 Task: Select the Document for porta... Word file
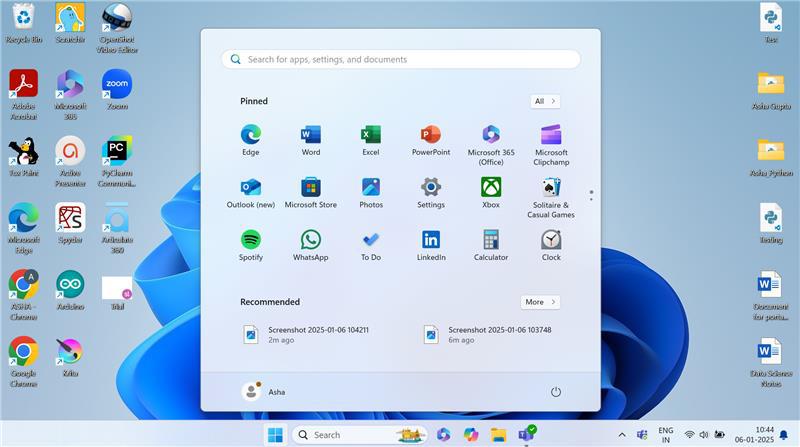click(x=771, y=295)
